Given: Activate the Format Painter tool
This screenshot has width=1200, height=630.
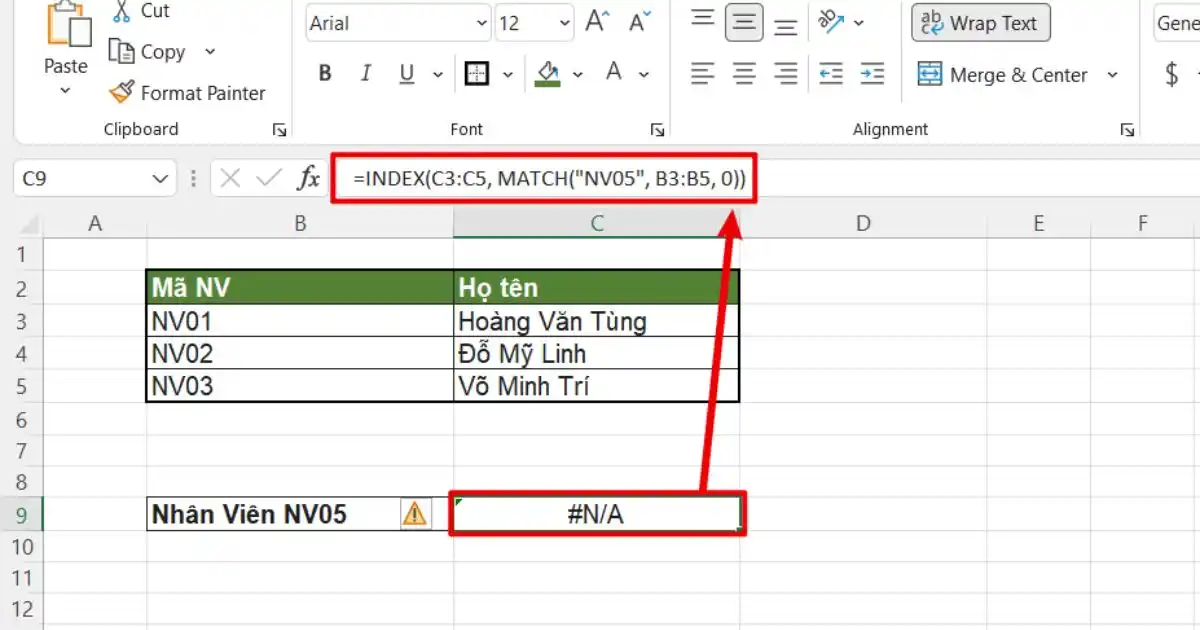Looking at the screenshot, I should point(187,93).
